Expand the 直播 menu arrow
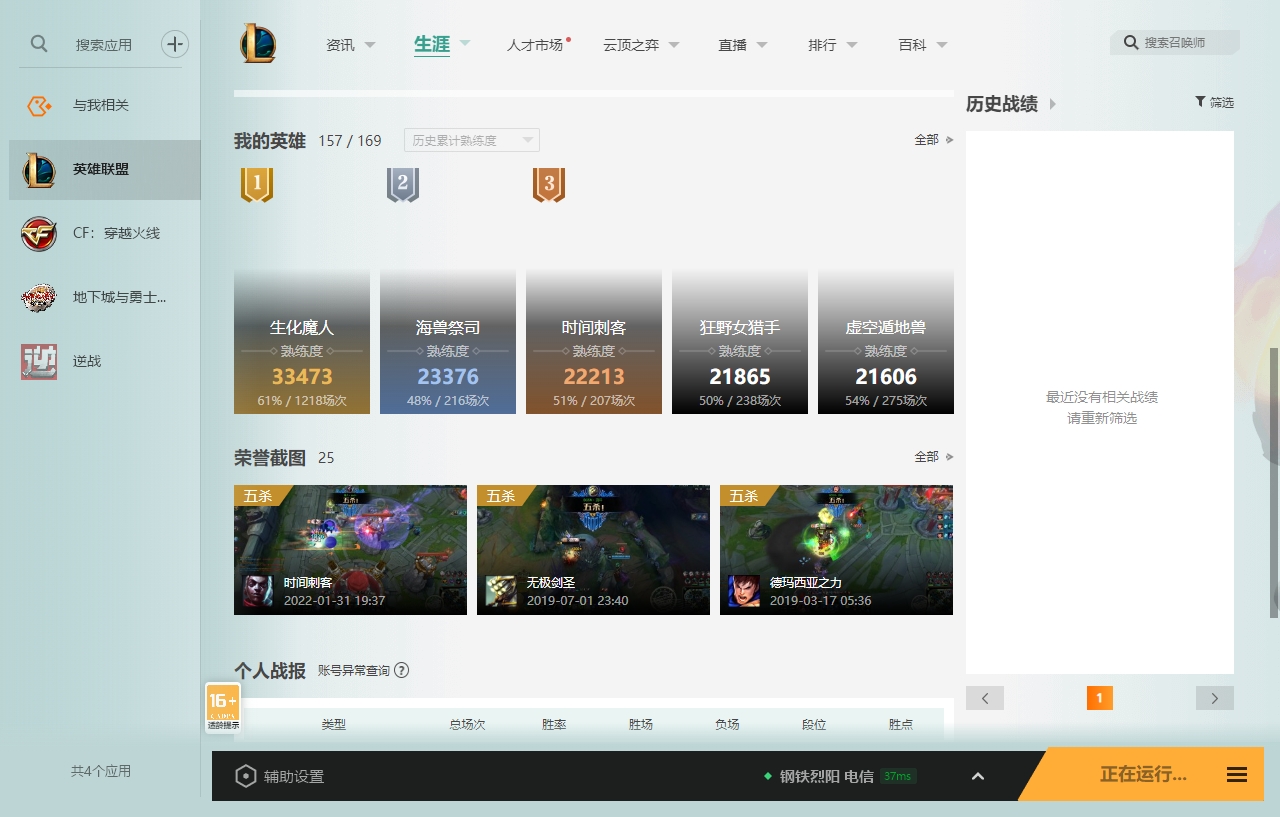Image resolution: width=1280 pixels, height=817 pixels. pos(762,45)
